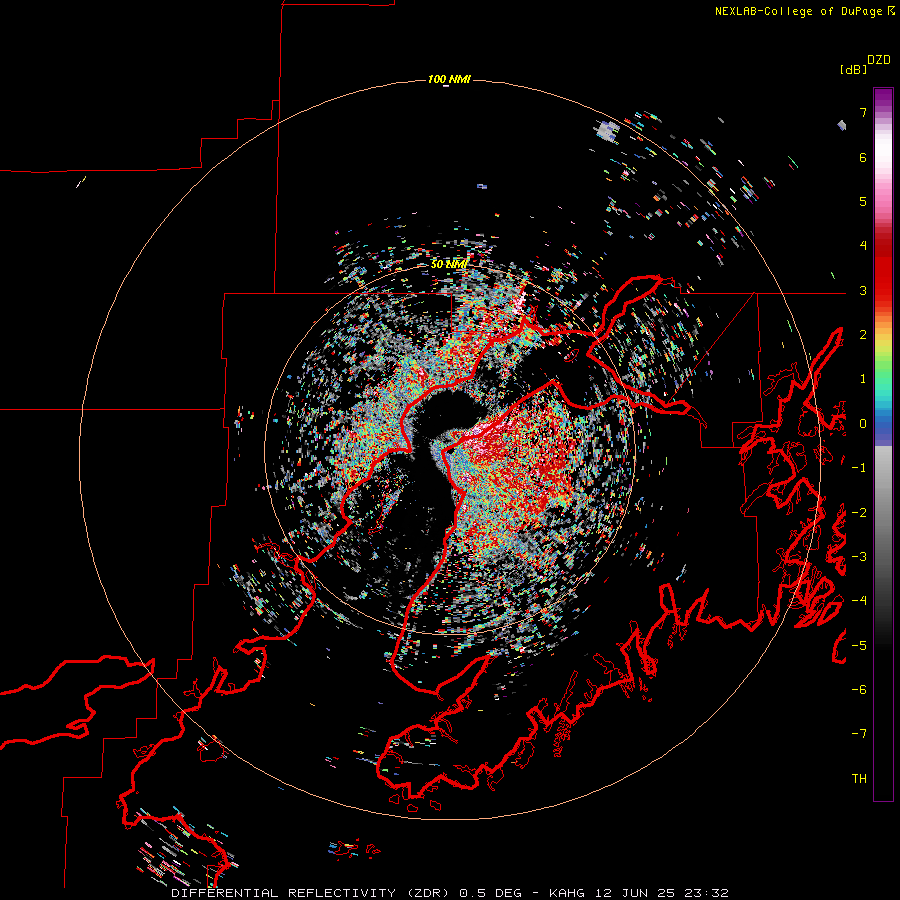The width and height of the screenshot is (900, 900).
Task: Click the 4 value on the dB scale
Action: (x=863, y=246)
